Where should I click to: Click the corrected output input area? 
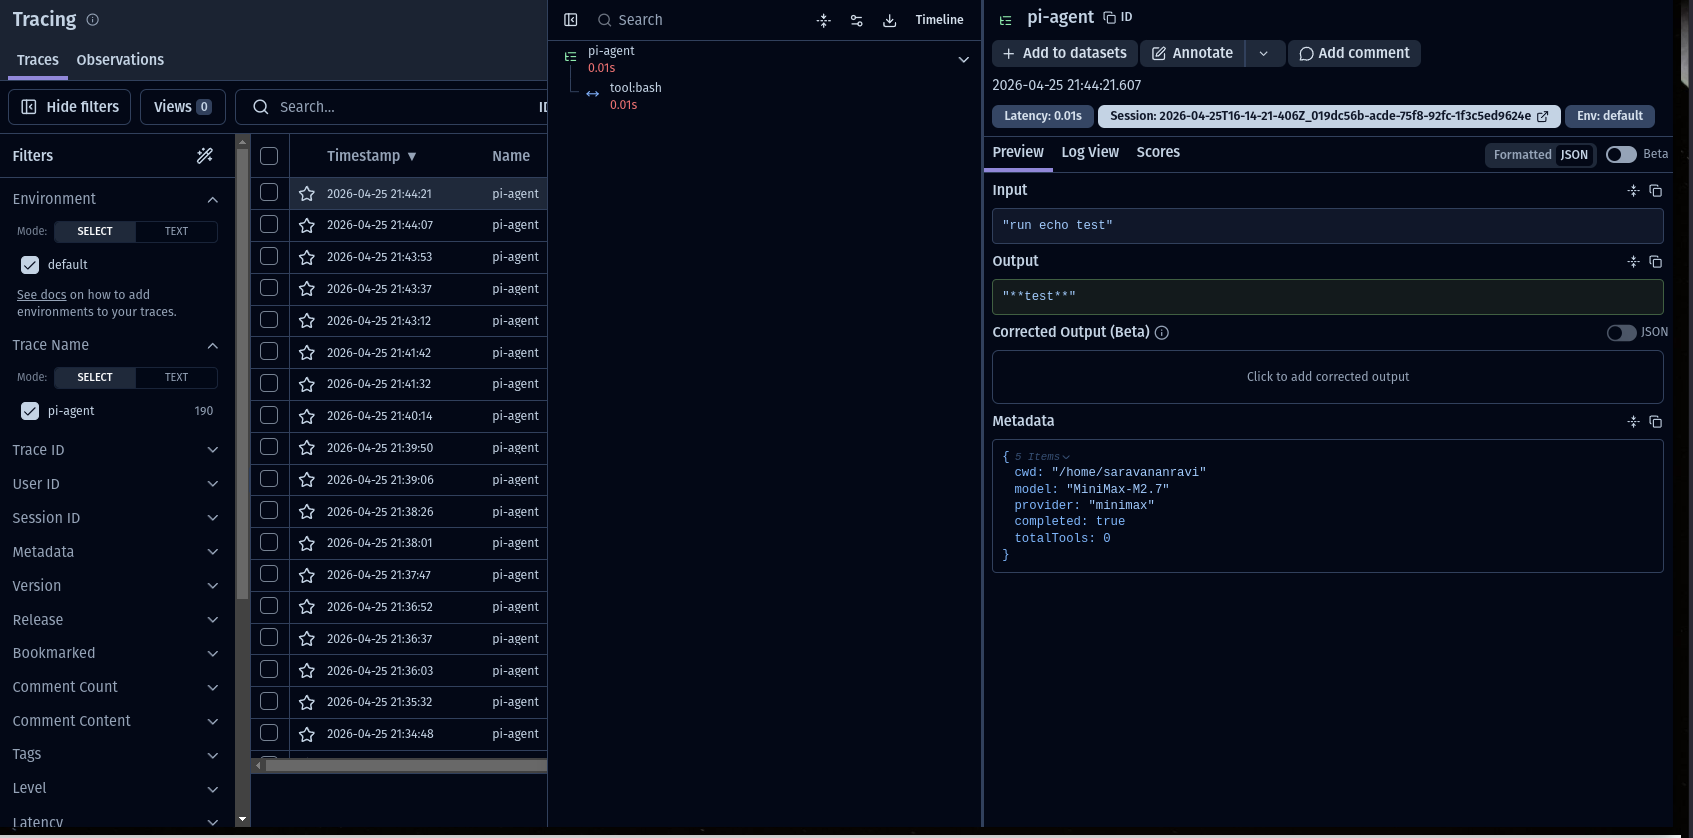(1327, 377)
